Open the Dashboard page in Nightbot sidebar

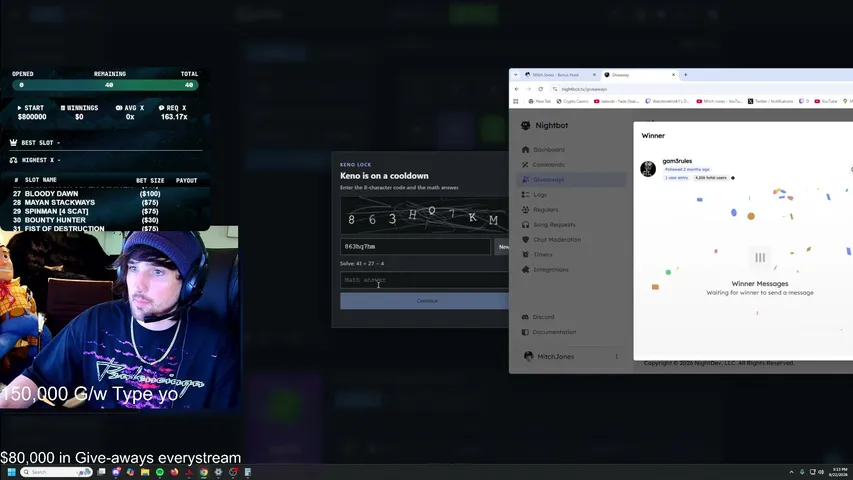coord(549,150)
